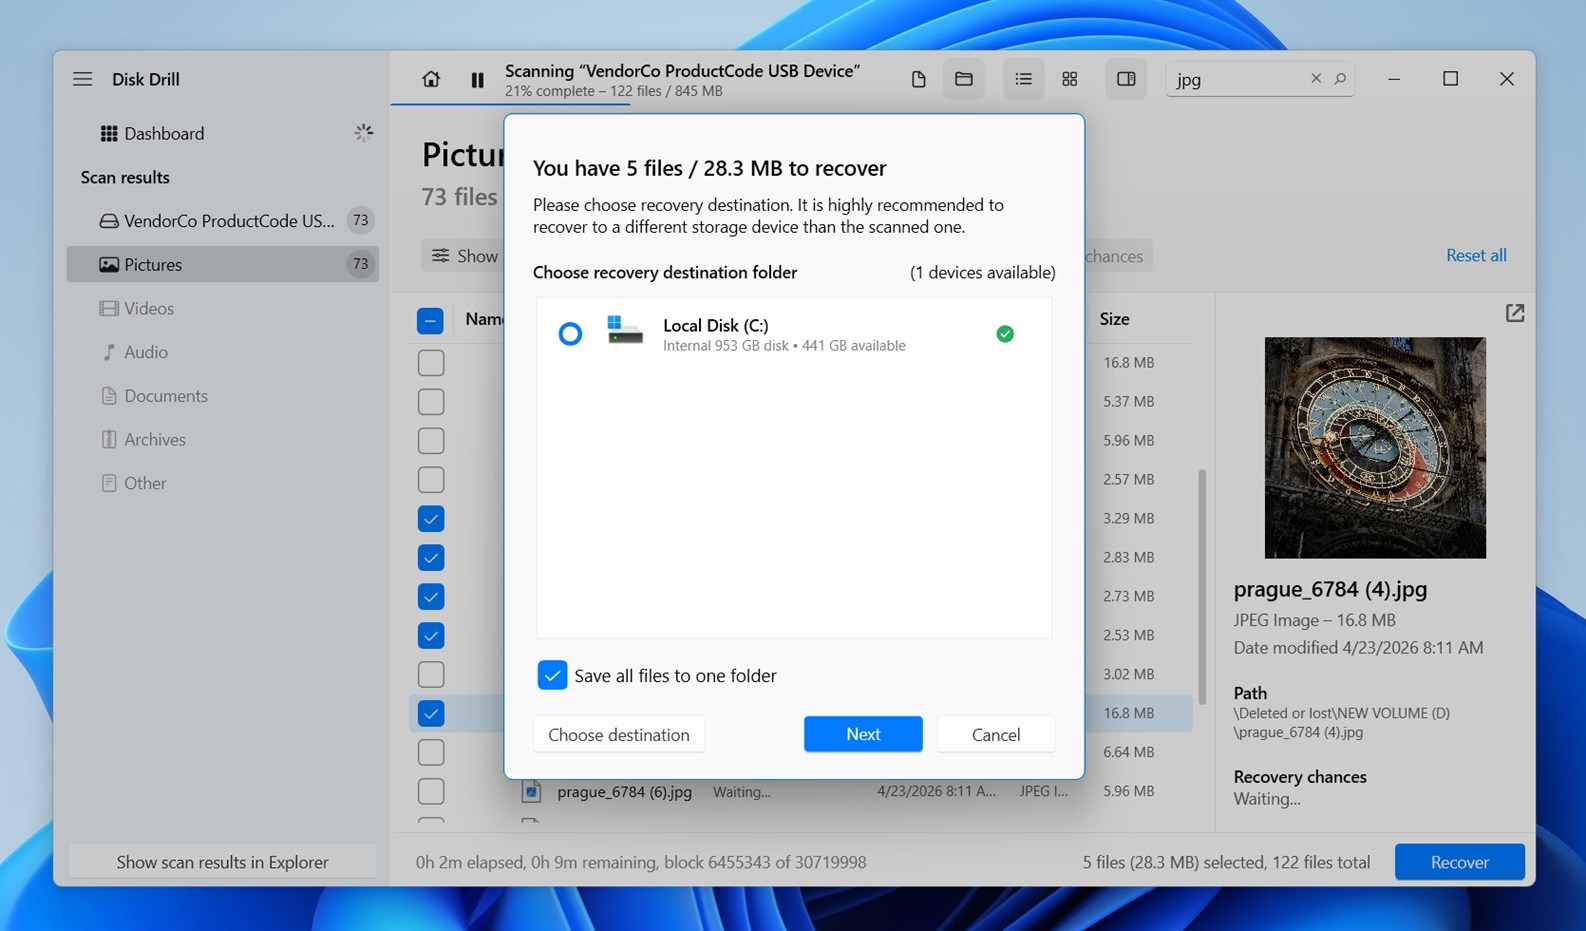Switch to grid thumbnails view layout
Screen dimensions: 1586x931
1070,79
